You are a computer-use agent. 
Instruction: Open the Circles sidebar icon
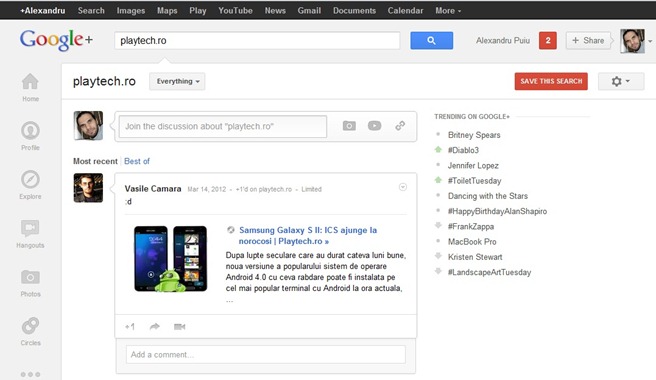[30, 326]
